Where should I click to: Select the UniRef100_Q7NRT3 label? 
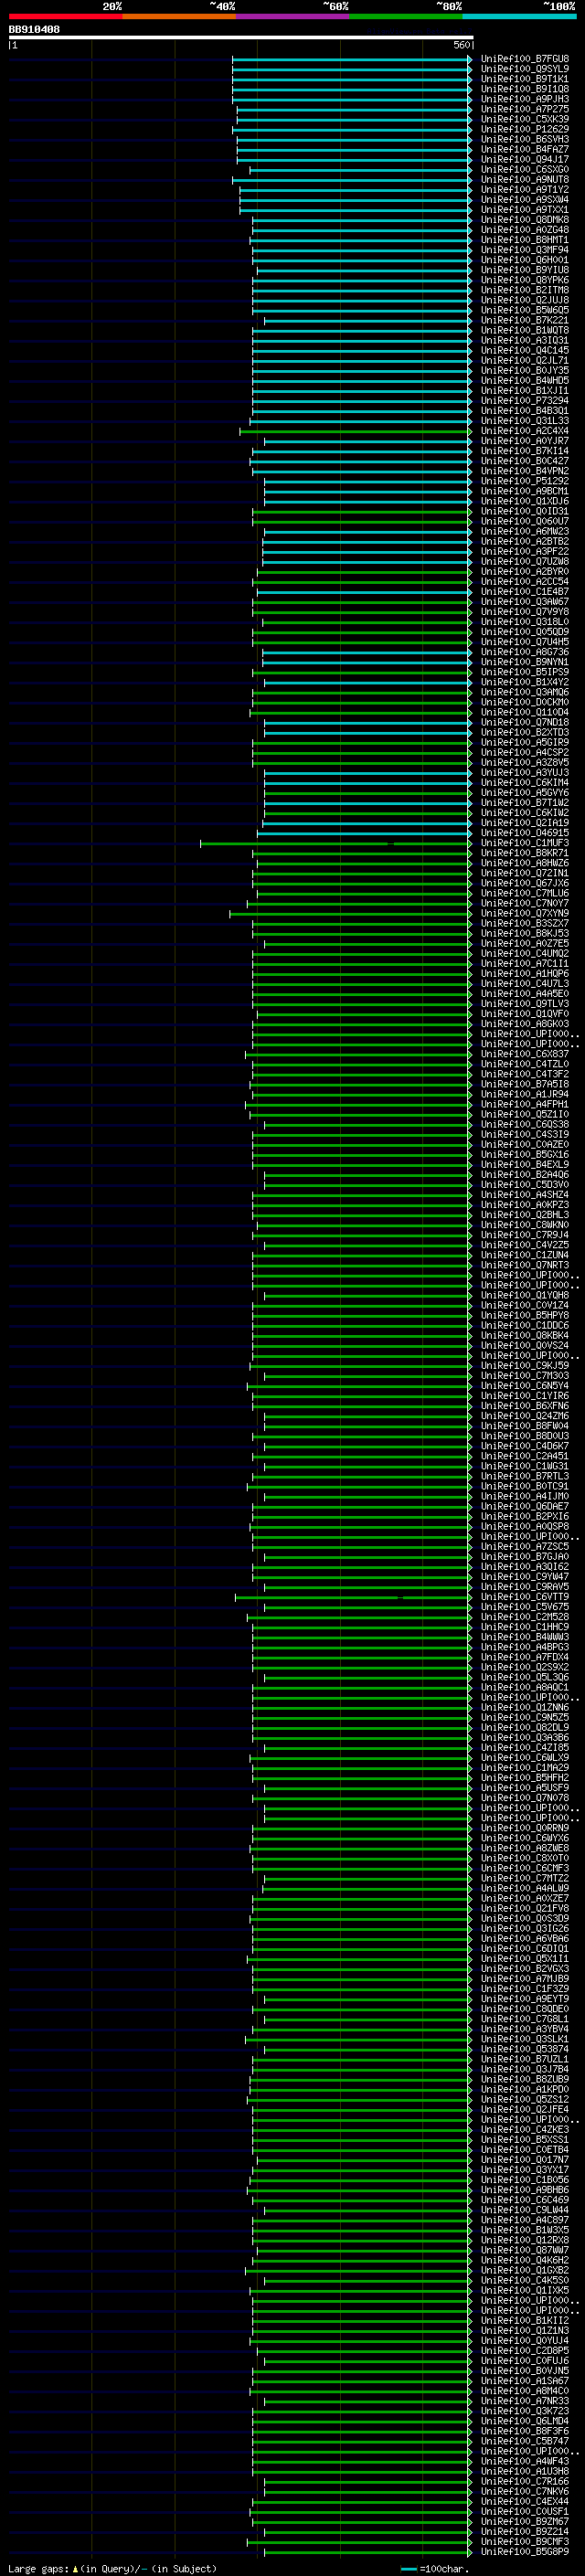pos(524,1266)
